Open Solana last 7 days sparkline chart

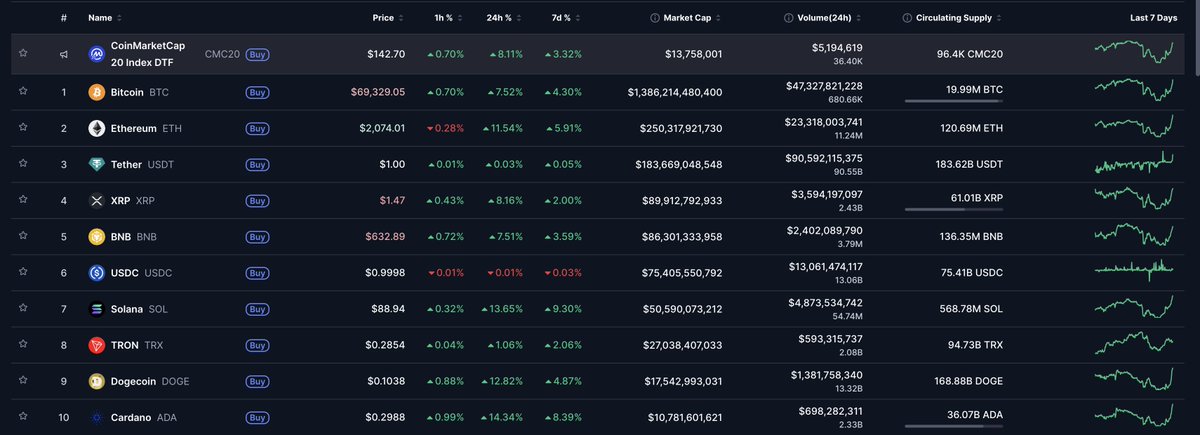(1135, 308)
